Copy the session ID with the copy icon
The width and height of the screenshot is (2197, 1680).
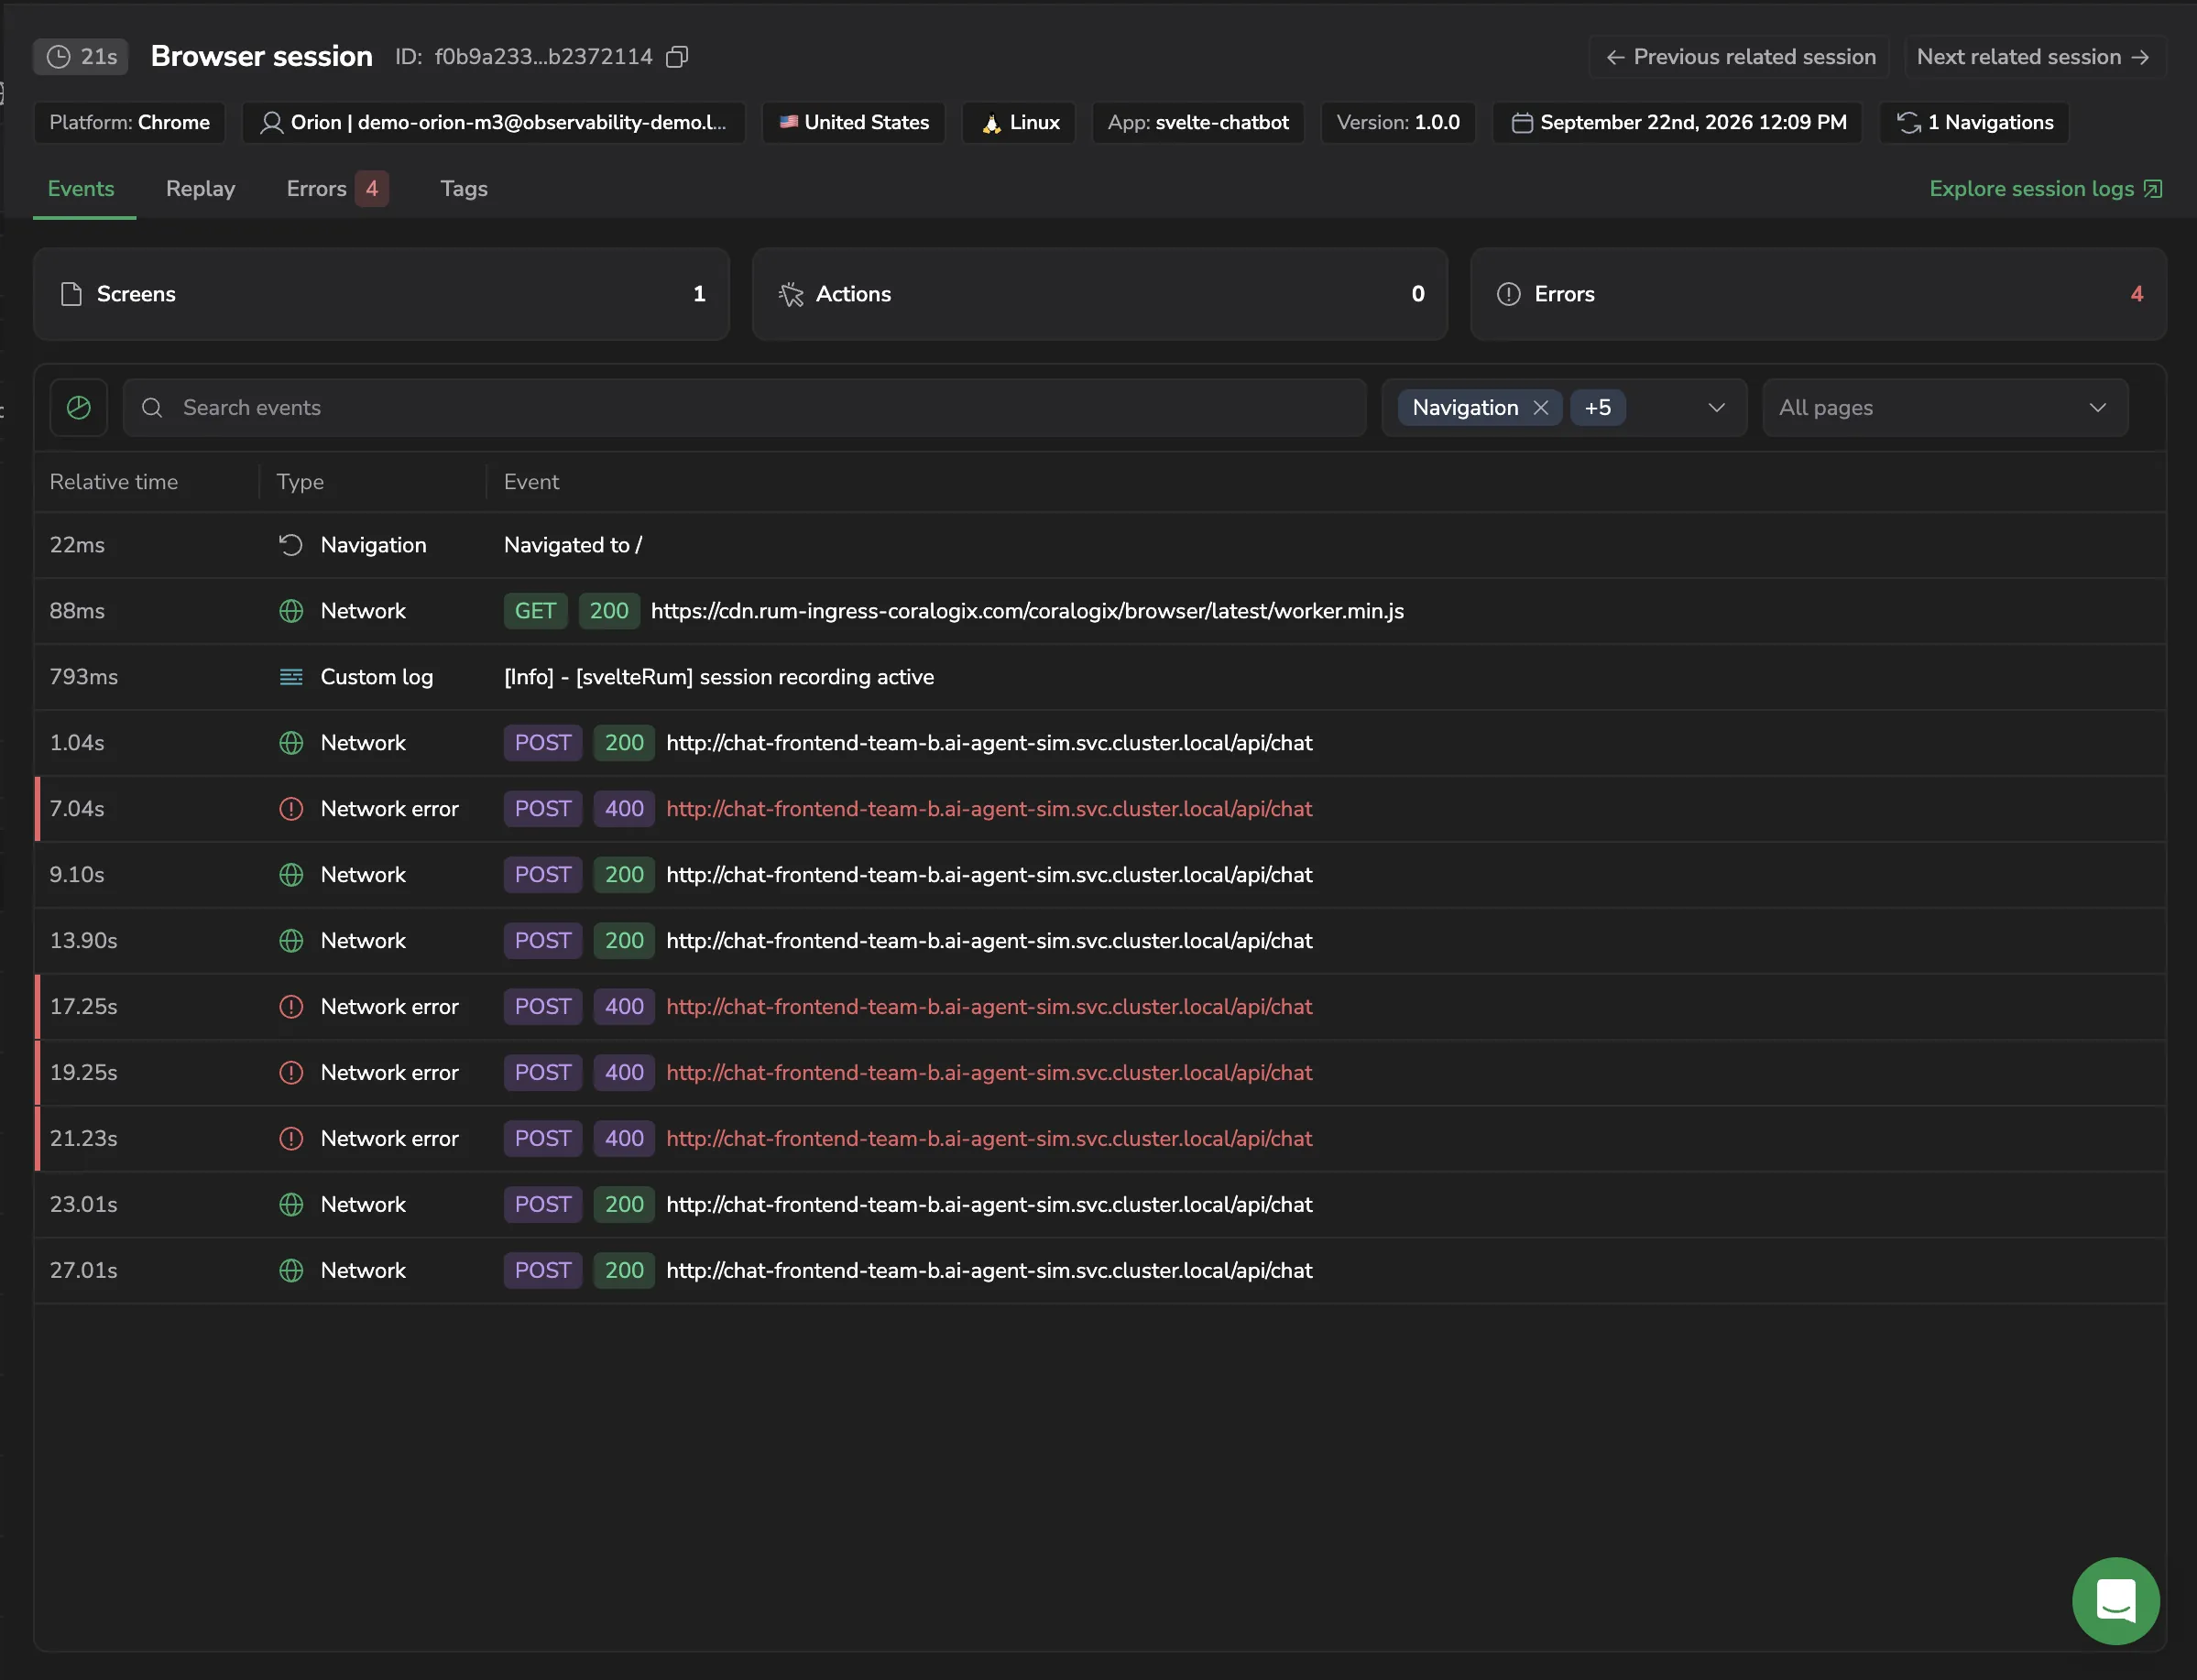[677, 57]
